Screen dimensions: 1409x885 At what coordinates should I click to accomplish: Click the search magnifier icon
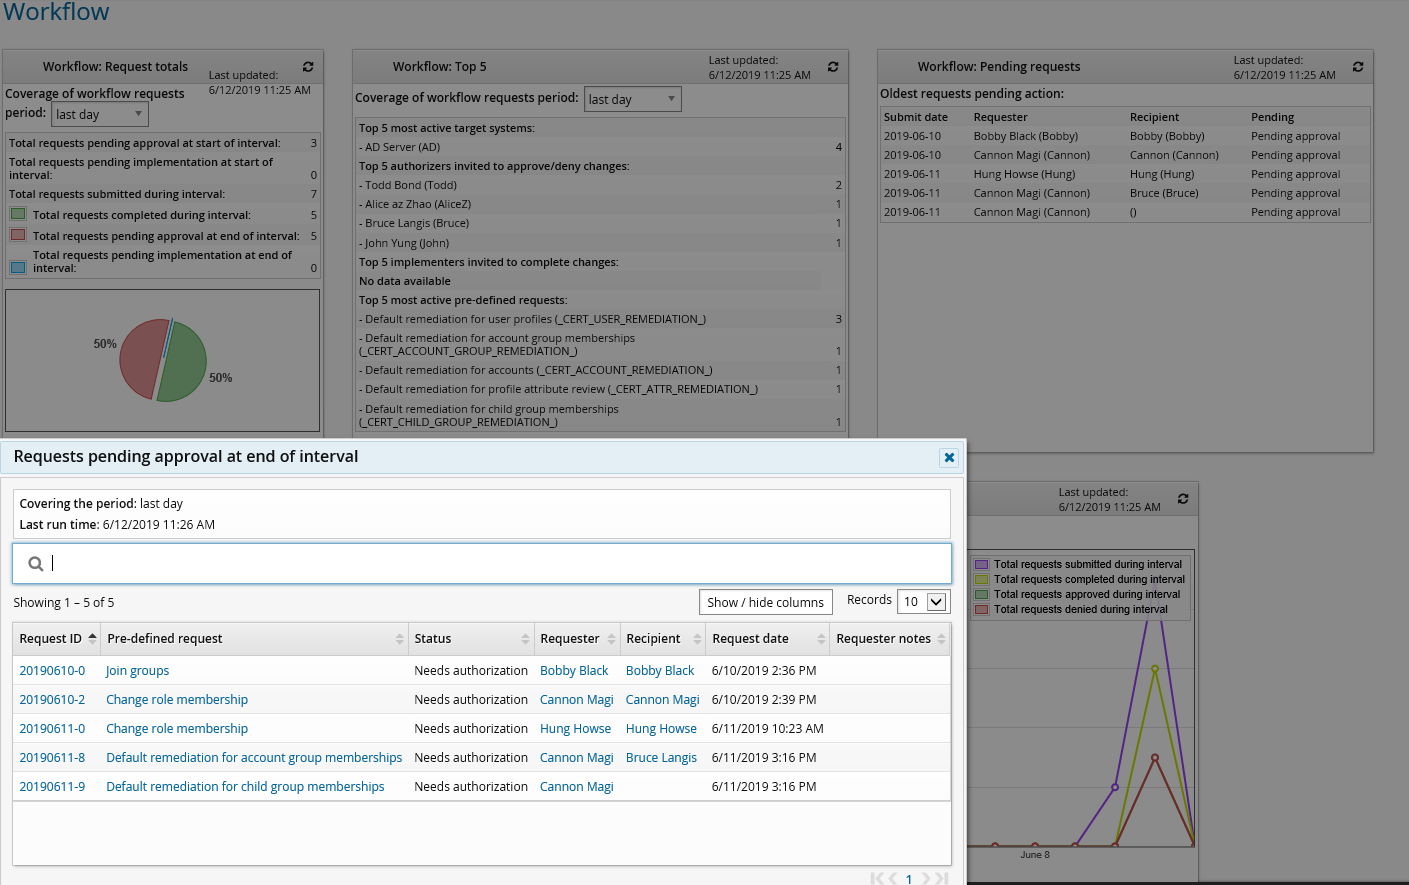(x=36, y=564)
